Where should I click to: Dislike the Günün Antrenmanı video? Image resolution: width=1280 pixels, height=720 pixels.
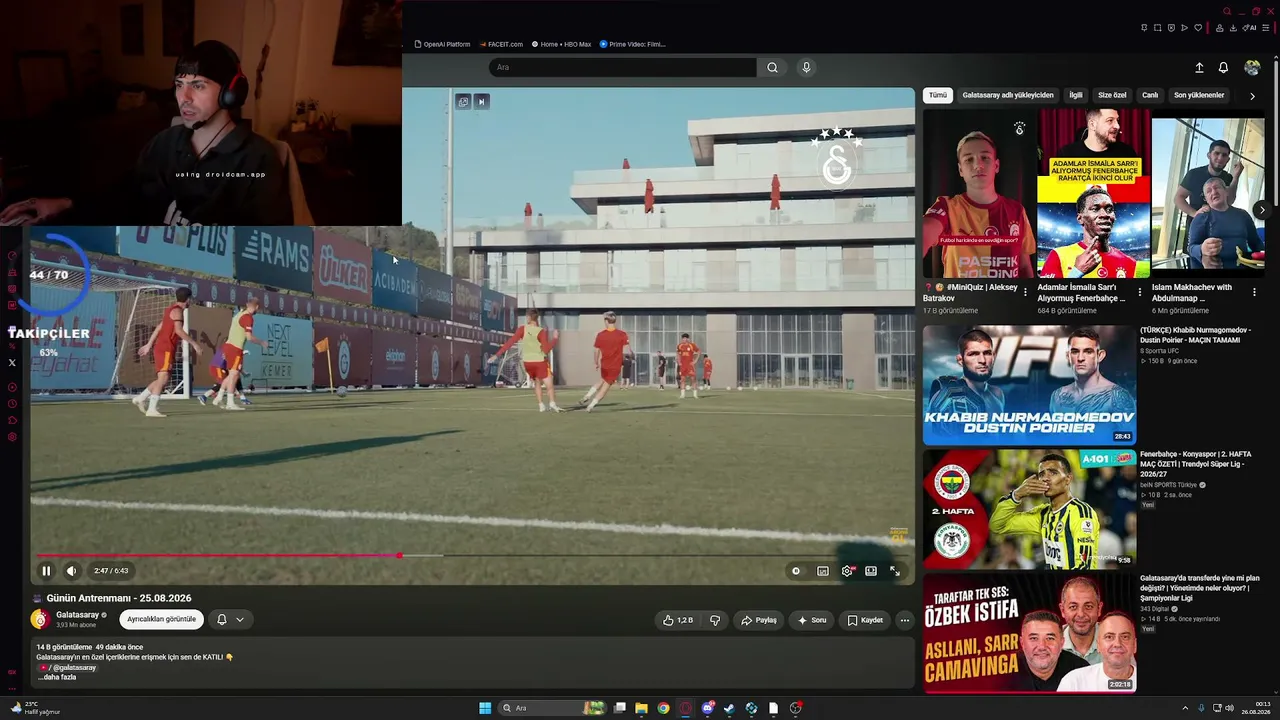715,620
